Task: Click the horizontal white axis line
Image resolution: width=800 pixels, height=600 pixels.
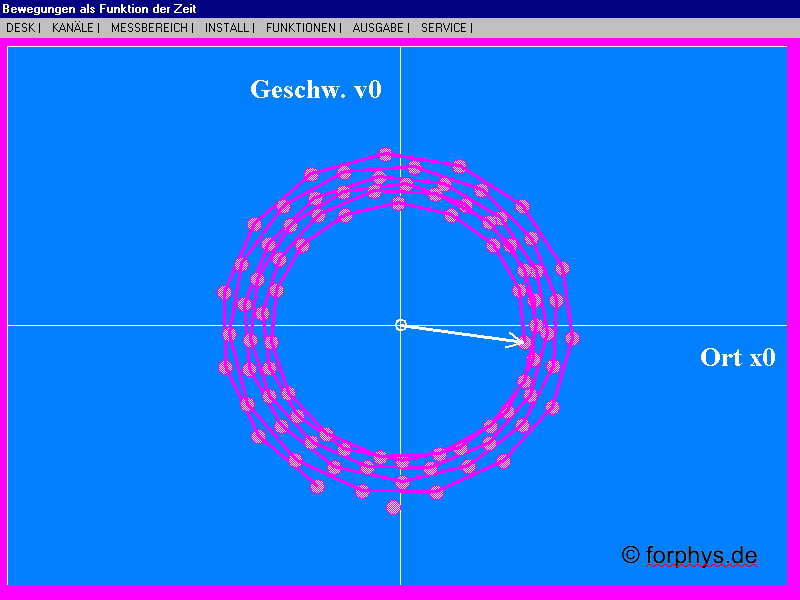Action: (x=150, y=324)
